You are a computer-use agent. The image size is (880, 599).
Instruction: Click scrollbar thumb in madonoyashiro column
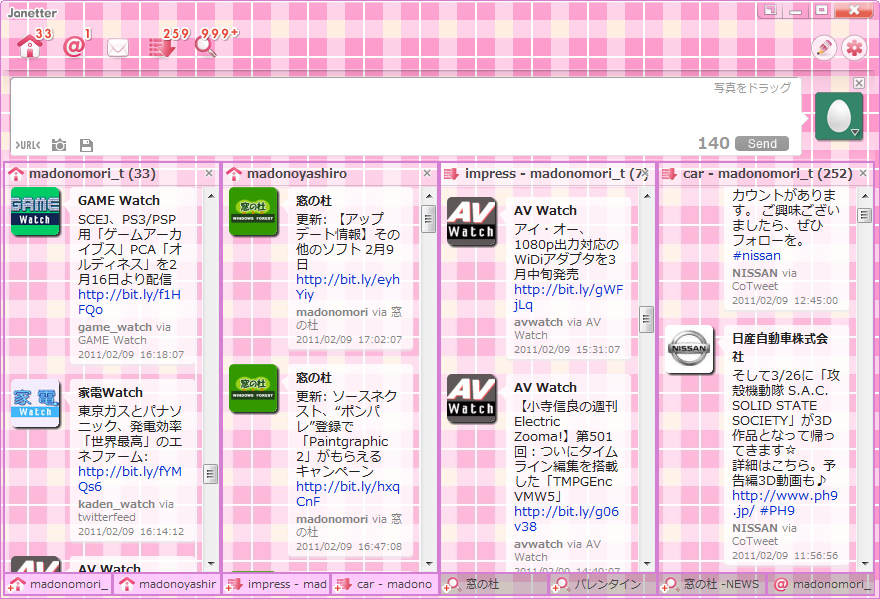(x=429, y=220)
